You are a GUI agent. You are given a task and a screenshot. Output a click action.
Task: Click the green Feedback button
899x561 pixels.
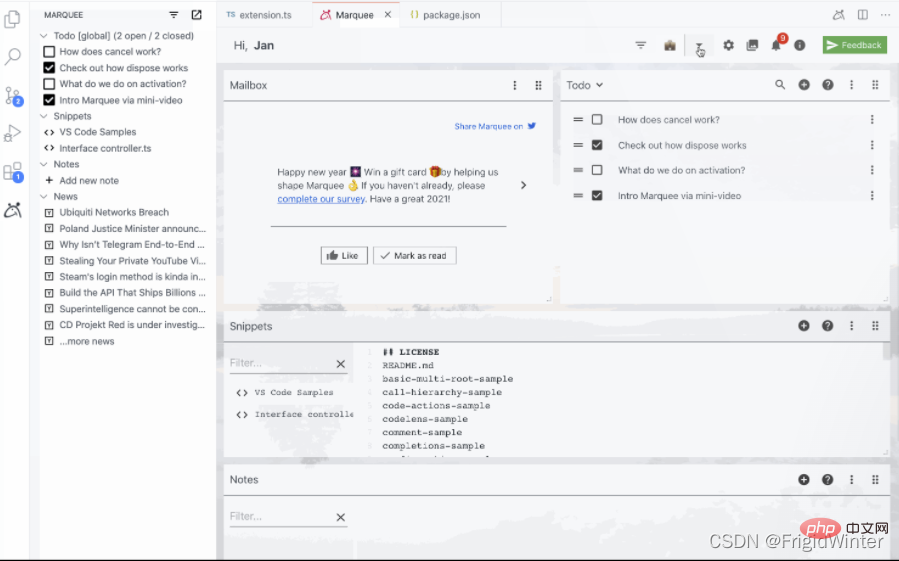click(854, 45)
